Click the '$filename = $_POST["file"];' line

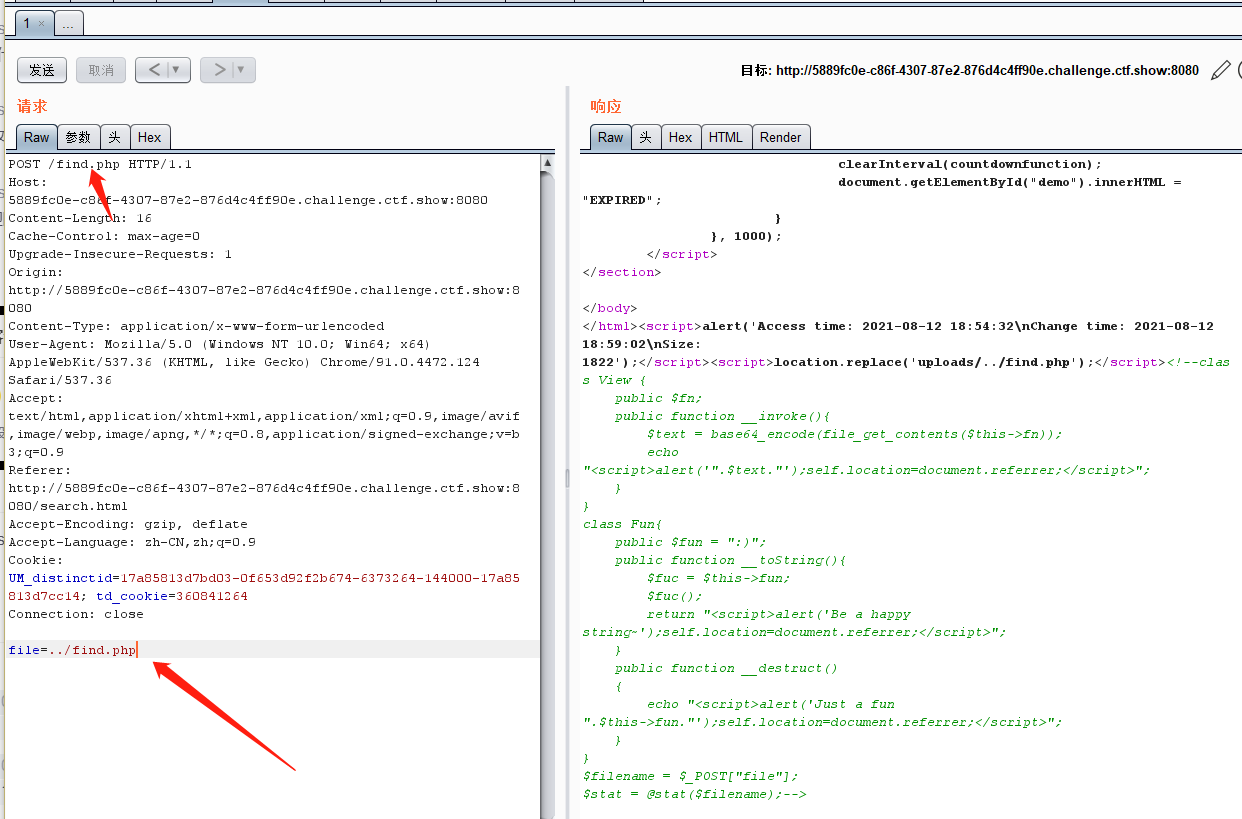691,775
